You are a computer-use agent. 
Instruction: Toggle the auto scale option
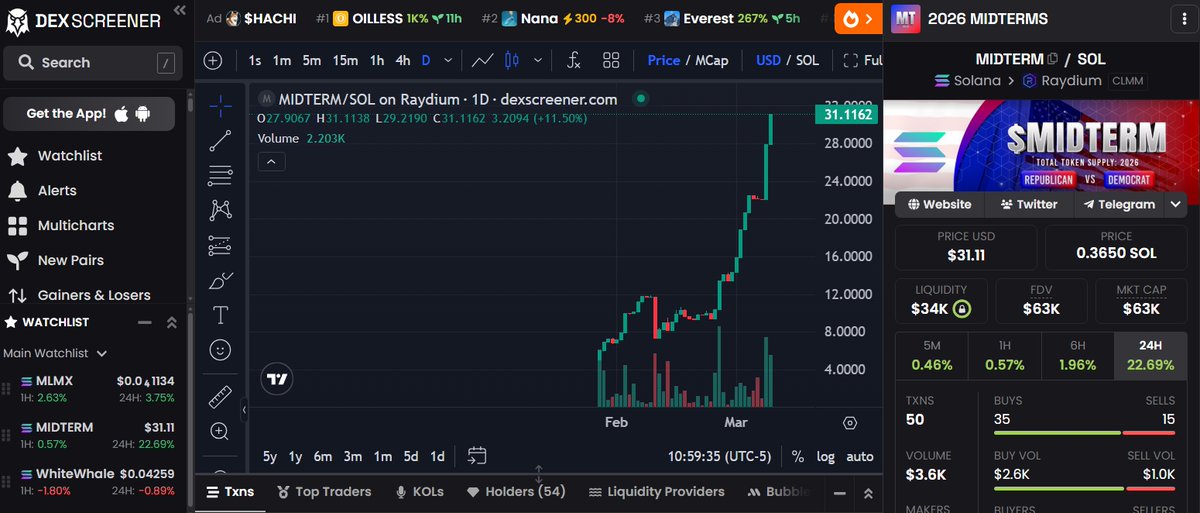[860, 456]
